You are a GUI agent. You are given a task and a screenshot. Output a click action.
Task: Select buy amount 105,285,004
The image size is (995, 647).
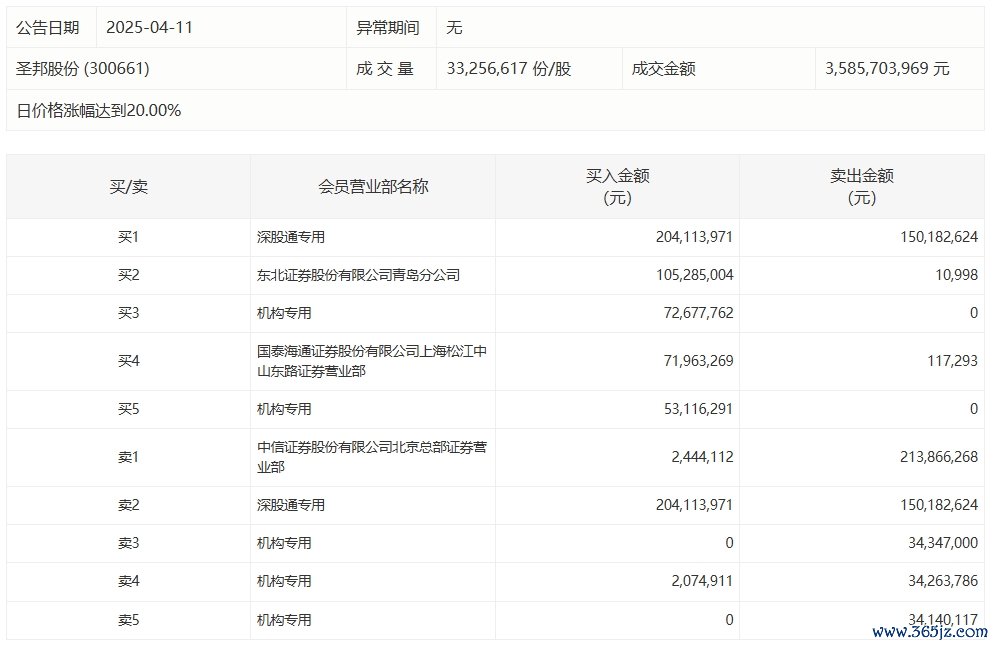694,275
